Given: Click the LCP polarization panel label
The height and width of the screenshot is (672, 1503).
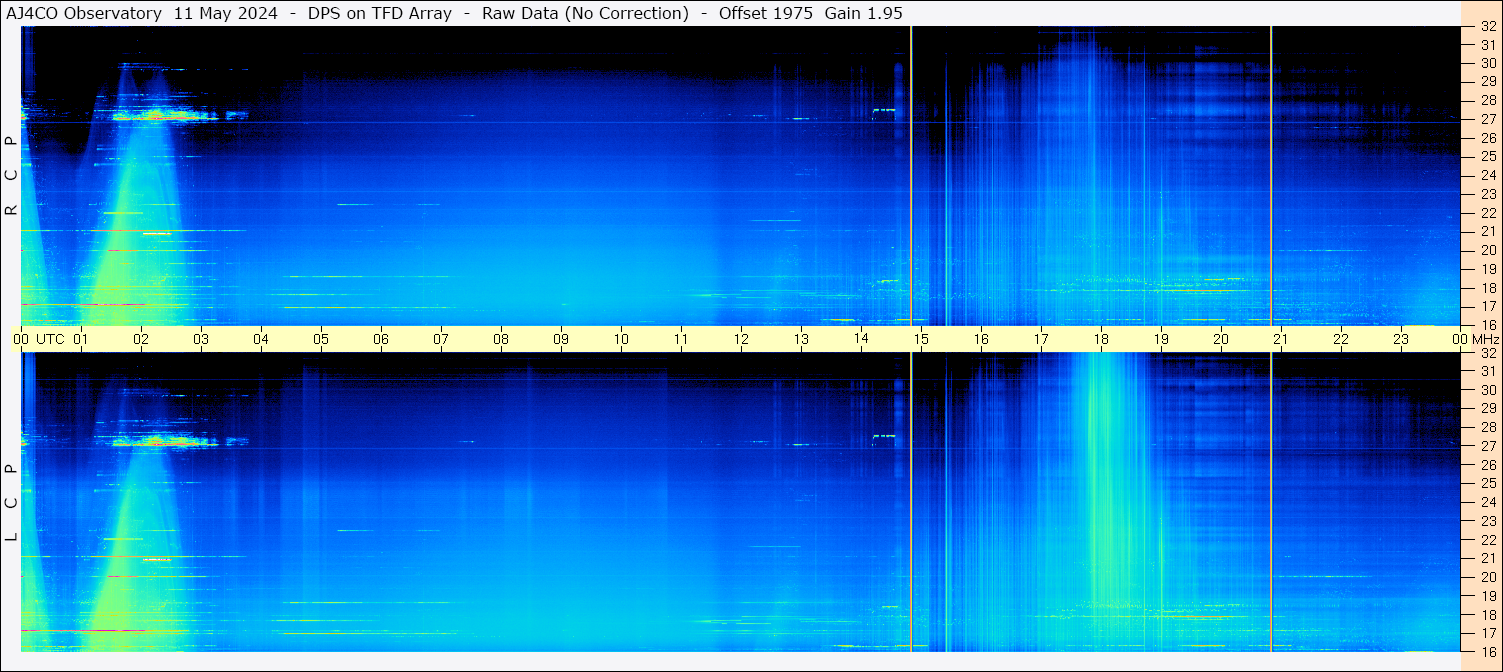Looking at the screenshot, I should [11, 503].
